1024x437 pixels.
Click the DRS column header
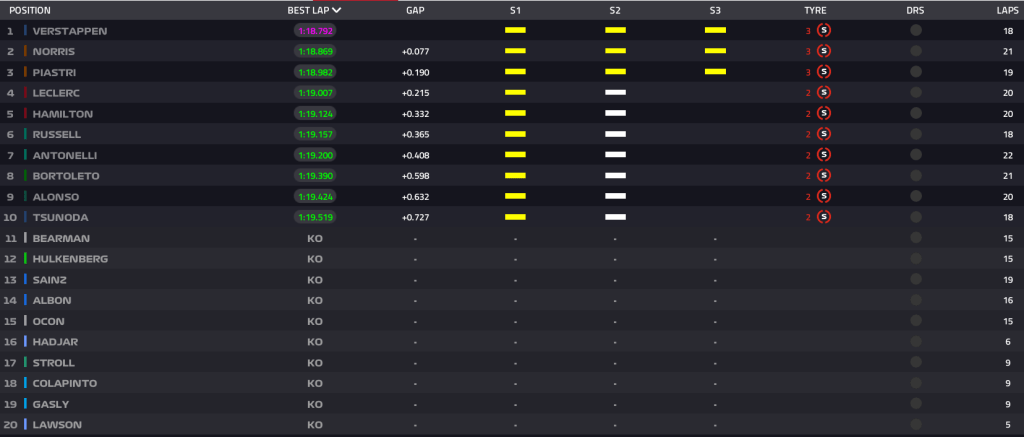coord(916,10)
